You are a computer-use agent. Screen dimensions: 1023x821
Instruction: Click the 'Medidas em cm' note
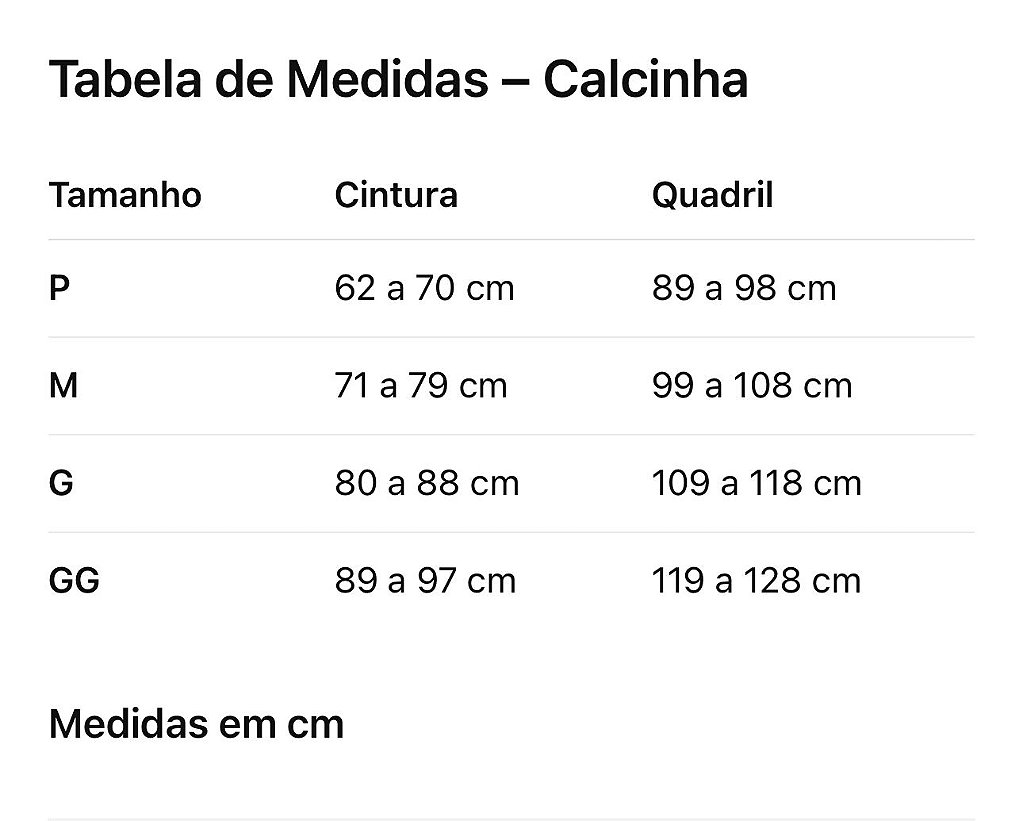coord(196,724)
